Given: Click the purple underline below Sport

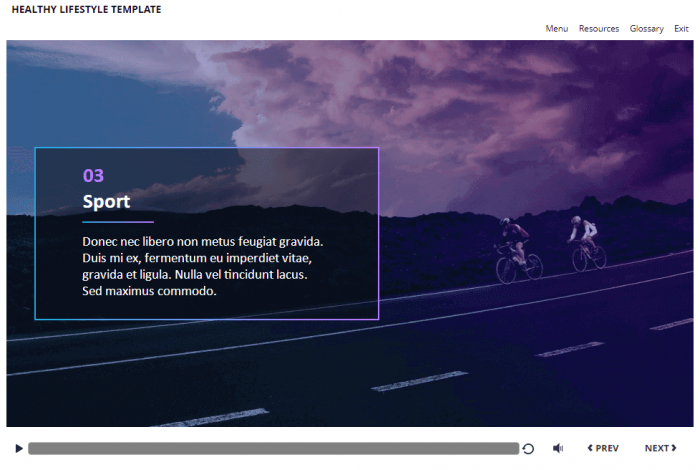Looking at the screenshot, I should pyautogui.click(x=118, y=222).
